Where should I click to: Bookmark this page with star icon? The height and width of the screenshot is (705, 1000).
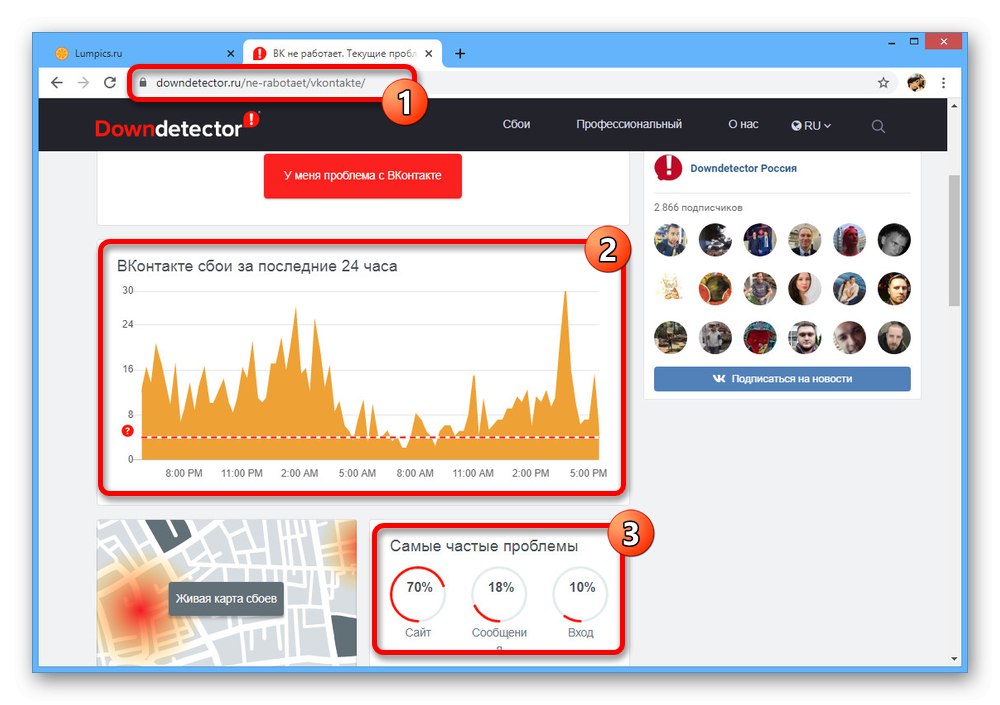tap(883, 82)
